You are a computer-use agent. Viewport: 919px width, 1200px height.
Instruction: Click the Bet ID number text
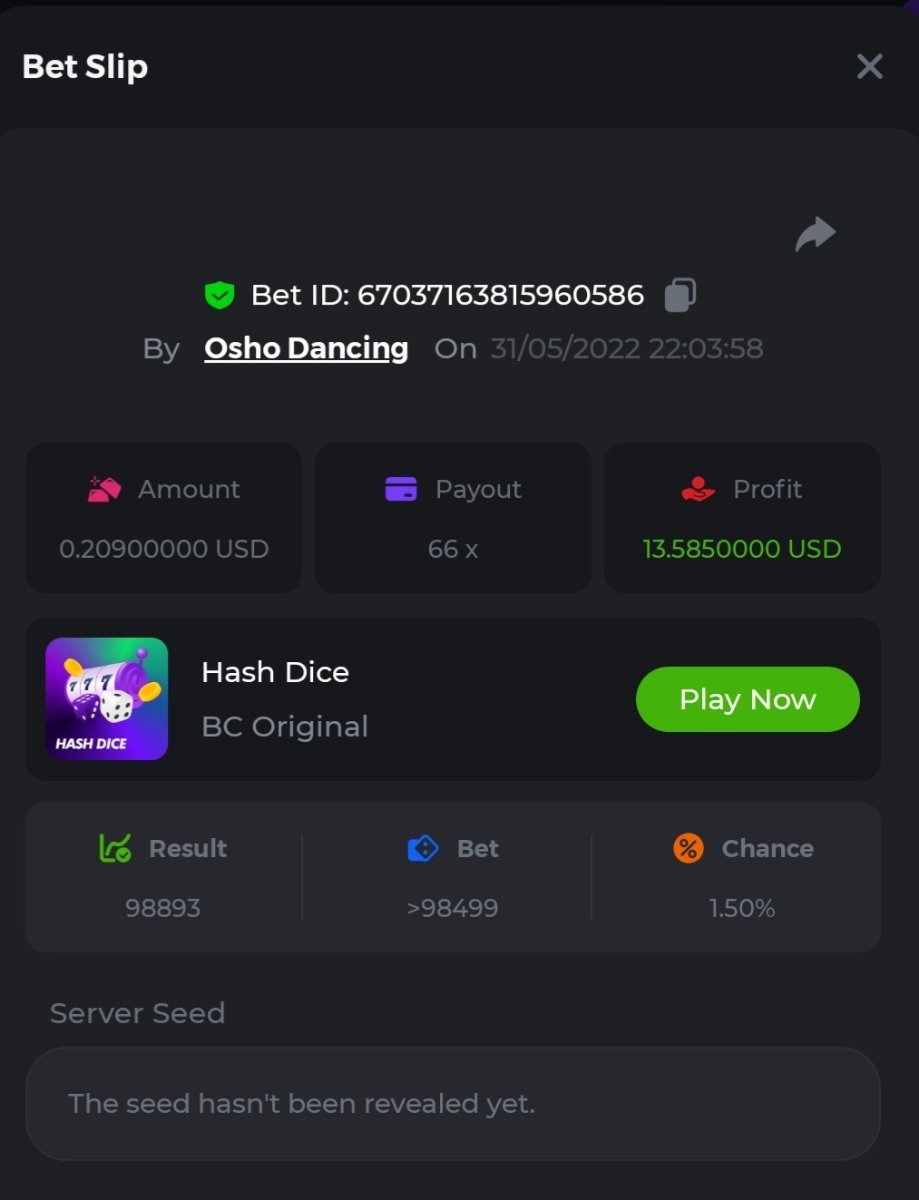[x=500, y=295]
